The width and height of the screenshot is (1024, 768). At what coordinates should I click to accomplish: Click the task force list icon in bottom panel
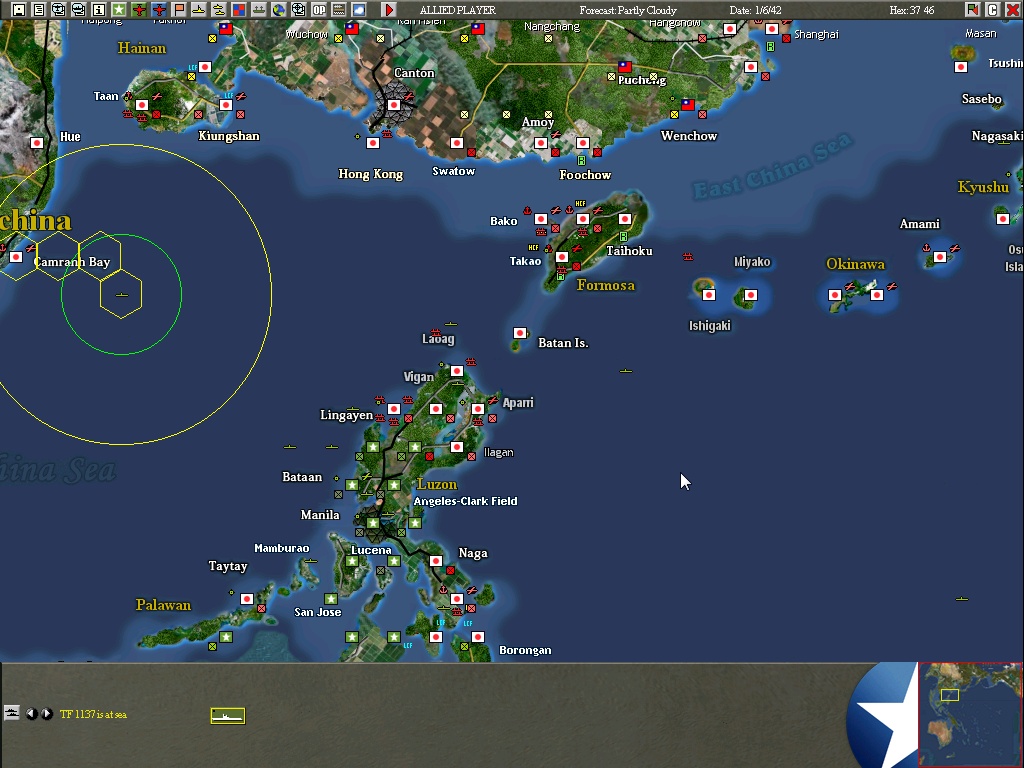(x=12, y=713)
